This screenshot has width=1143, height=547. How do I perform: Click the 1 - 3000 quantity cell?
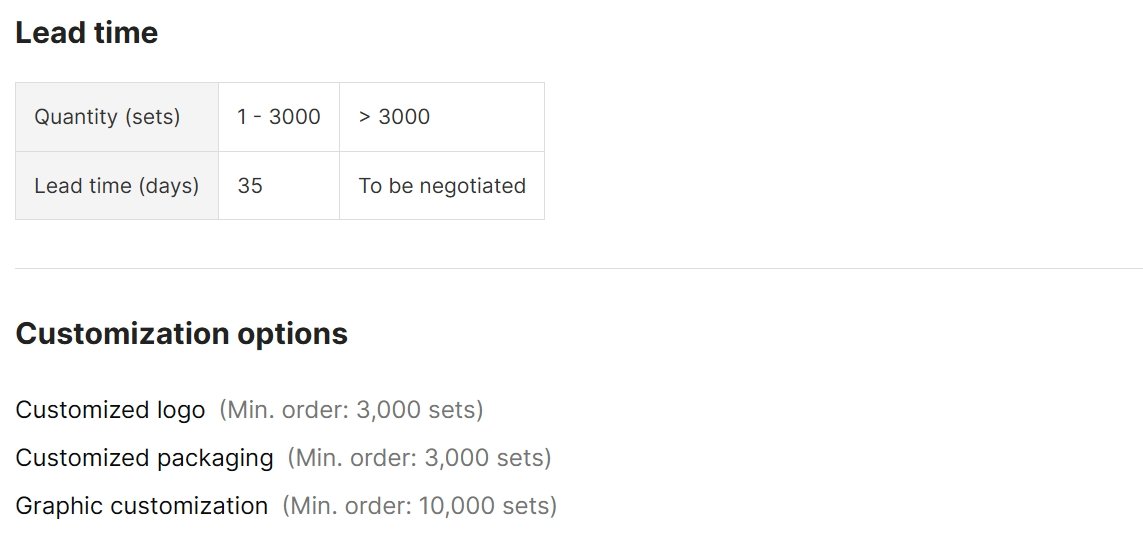click(278, 117)
